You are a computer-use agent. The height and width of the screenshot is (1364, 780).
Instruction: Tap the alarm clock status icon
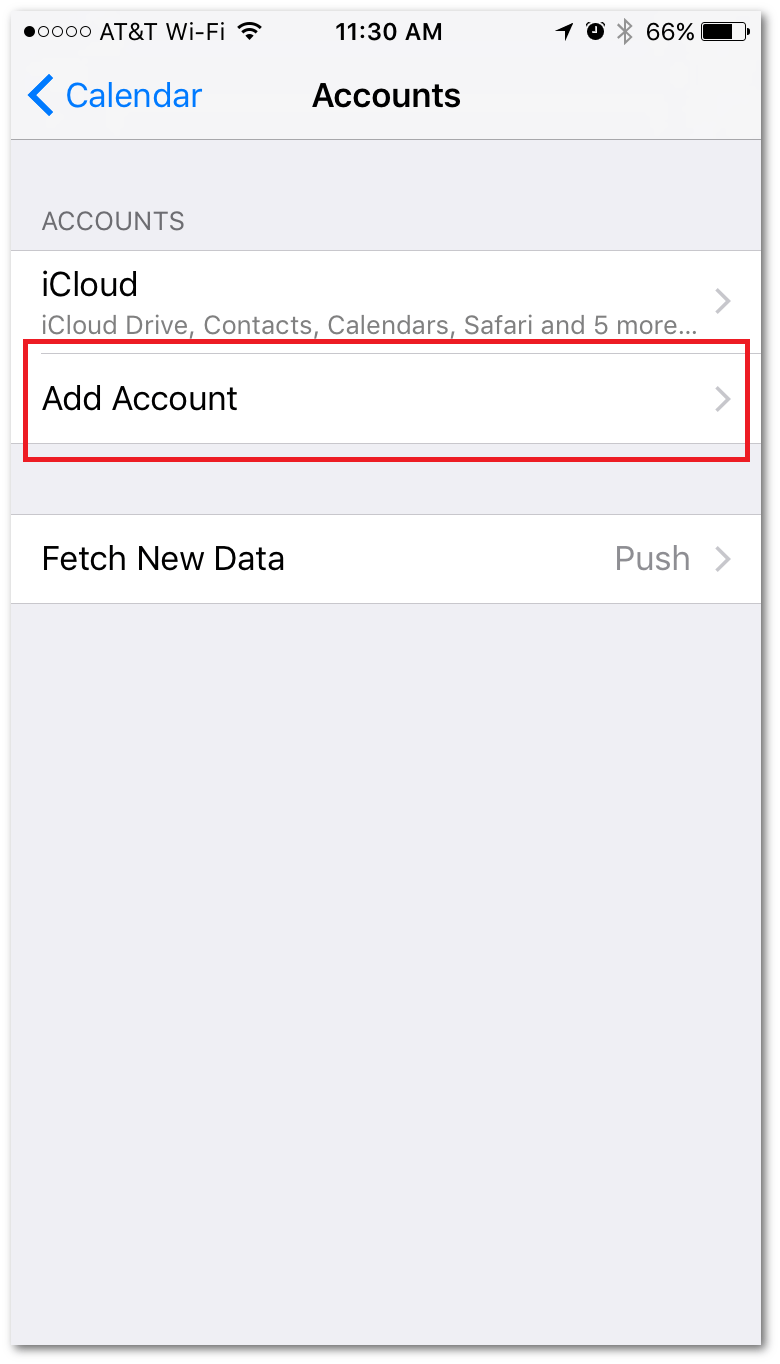coord(595,32)
